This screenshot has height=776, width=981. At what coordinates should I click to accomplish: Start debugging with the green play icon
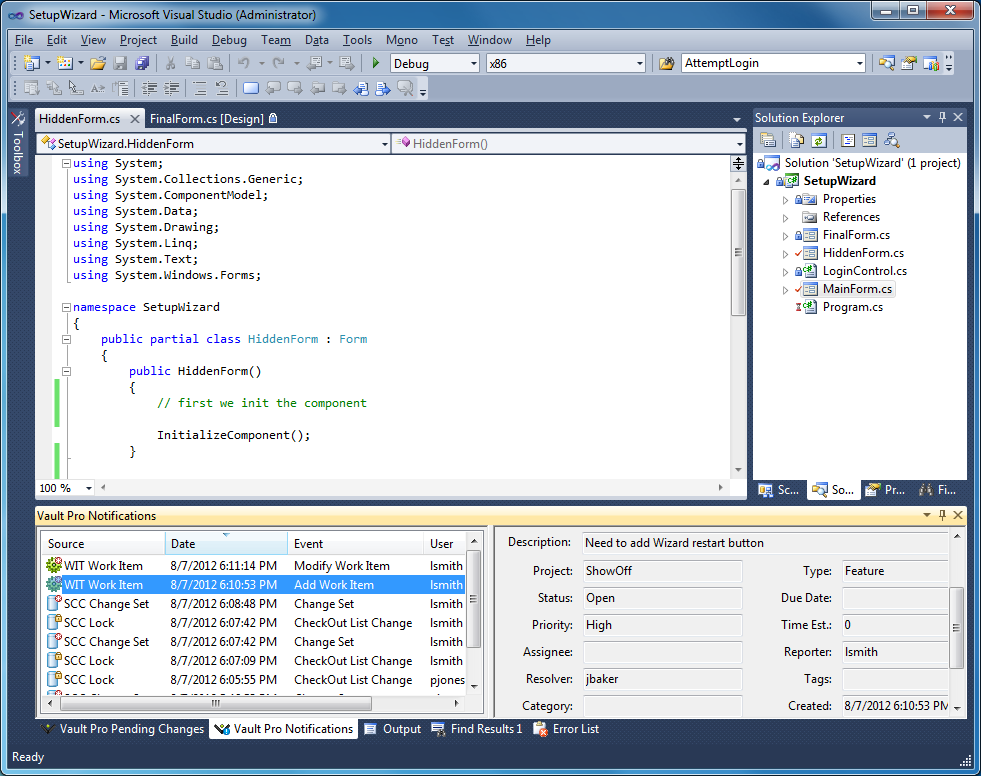tap(376, 64)
